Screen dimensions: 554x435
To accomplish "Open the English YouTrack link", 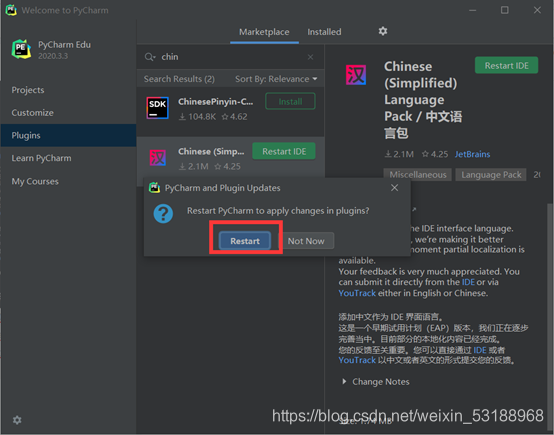I will pyautogui.click(x=357, y=293).
